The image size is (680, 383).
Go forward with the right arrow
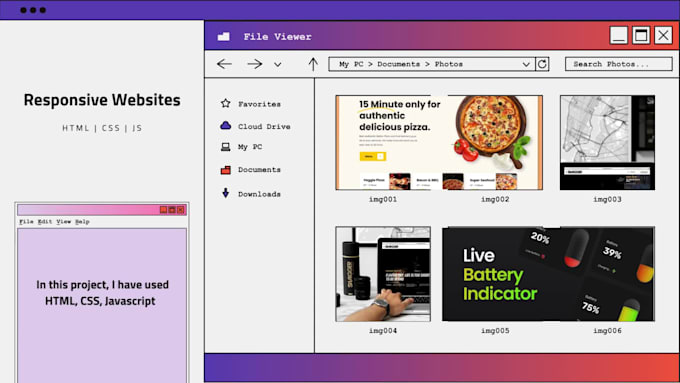(x=255, y=64)
